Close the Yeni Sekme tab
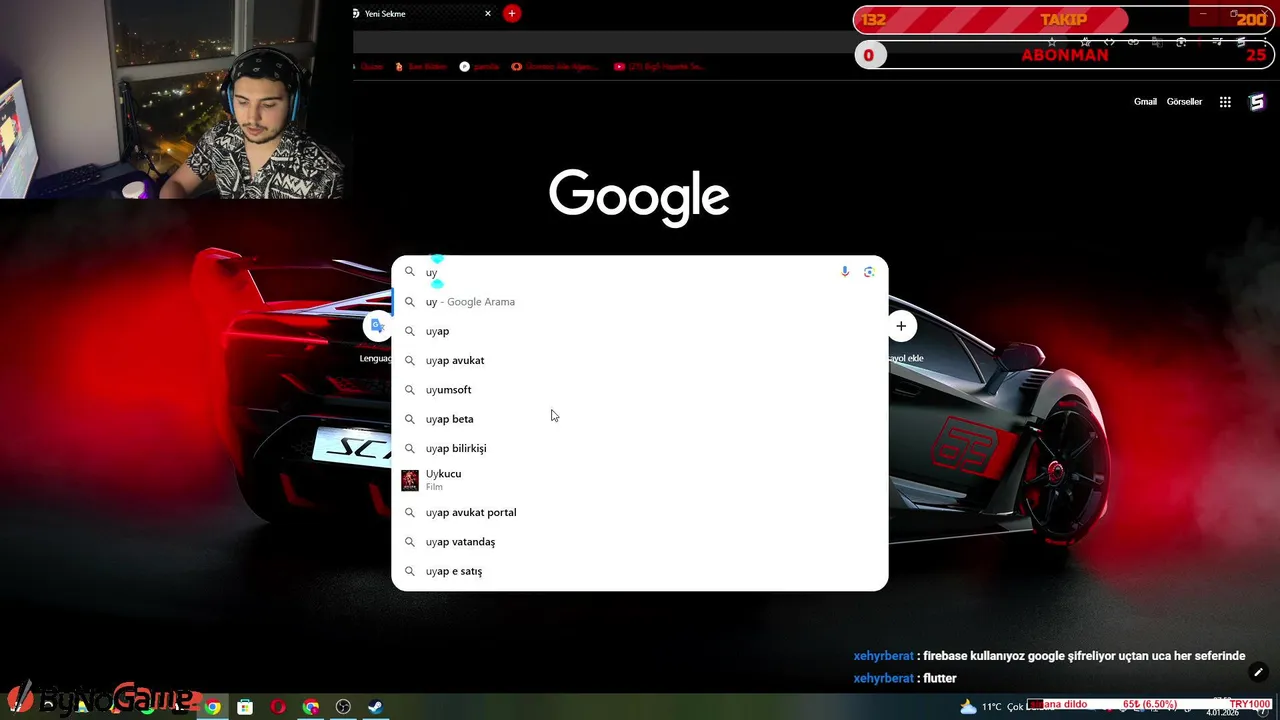1280x720 pixels. point(488,14)
